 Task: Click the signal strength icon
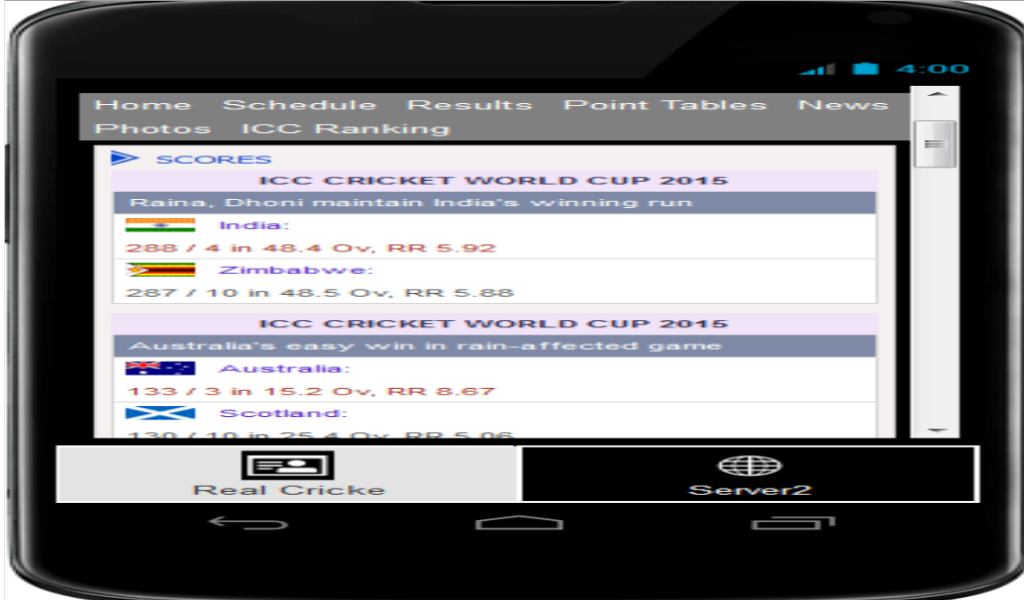(x=817, y=69)
